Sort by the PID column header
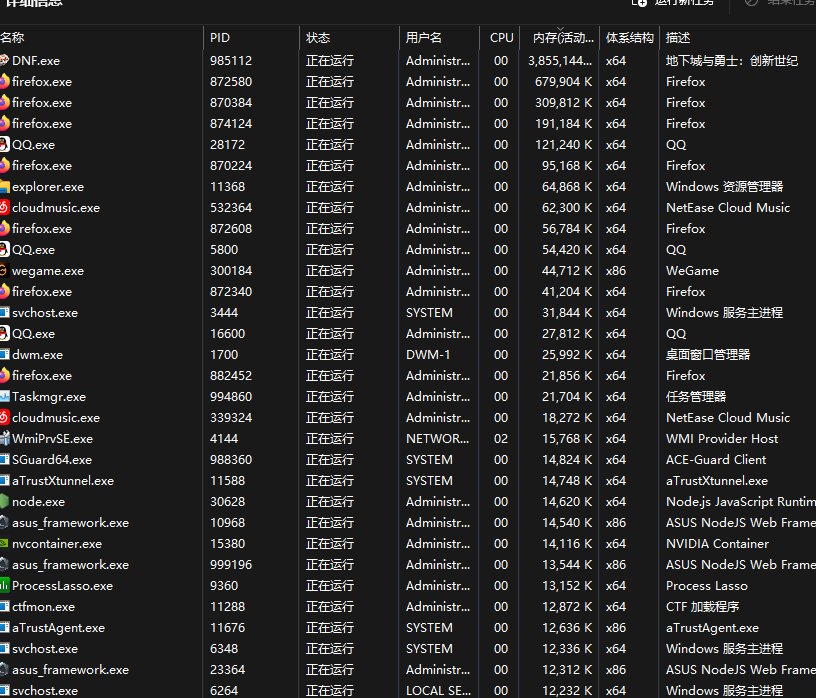 (251, 37)
